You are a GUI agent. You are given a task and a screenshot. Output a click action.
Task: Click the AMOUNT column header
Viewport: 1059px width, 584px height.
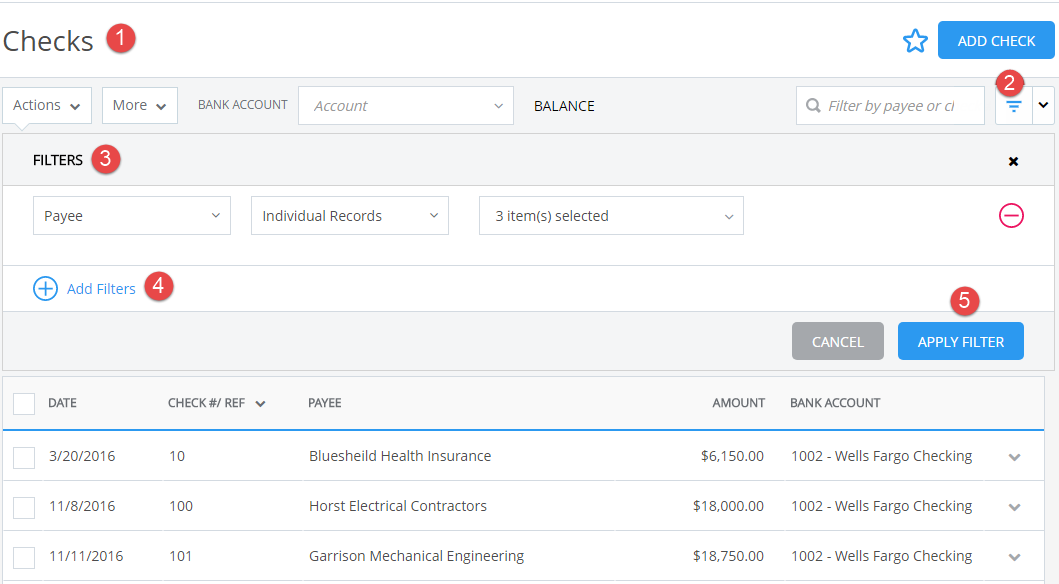(739, 403)
